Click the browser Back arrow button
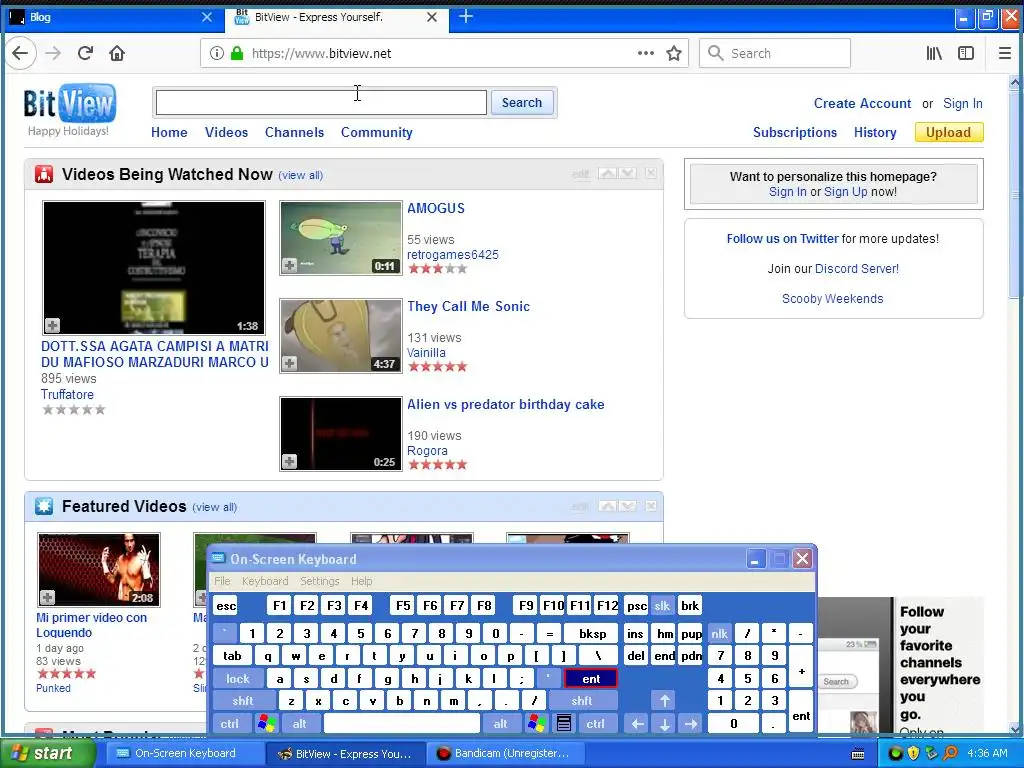Viewport: 1024px width, 768px height. coord(20,54)
